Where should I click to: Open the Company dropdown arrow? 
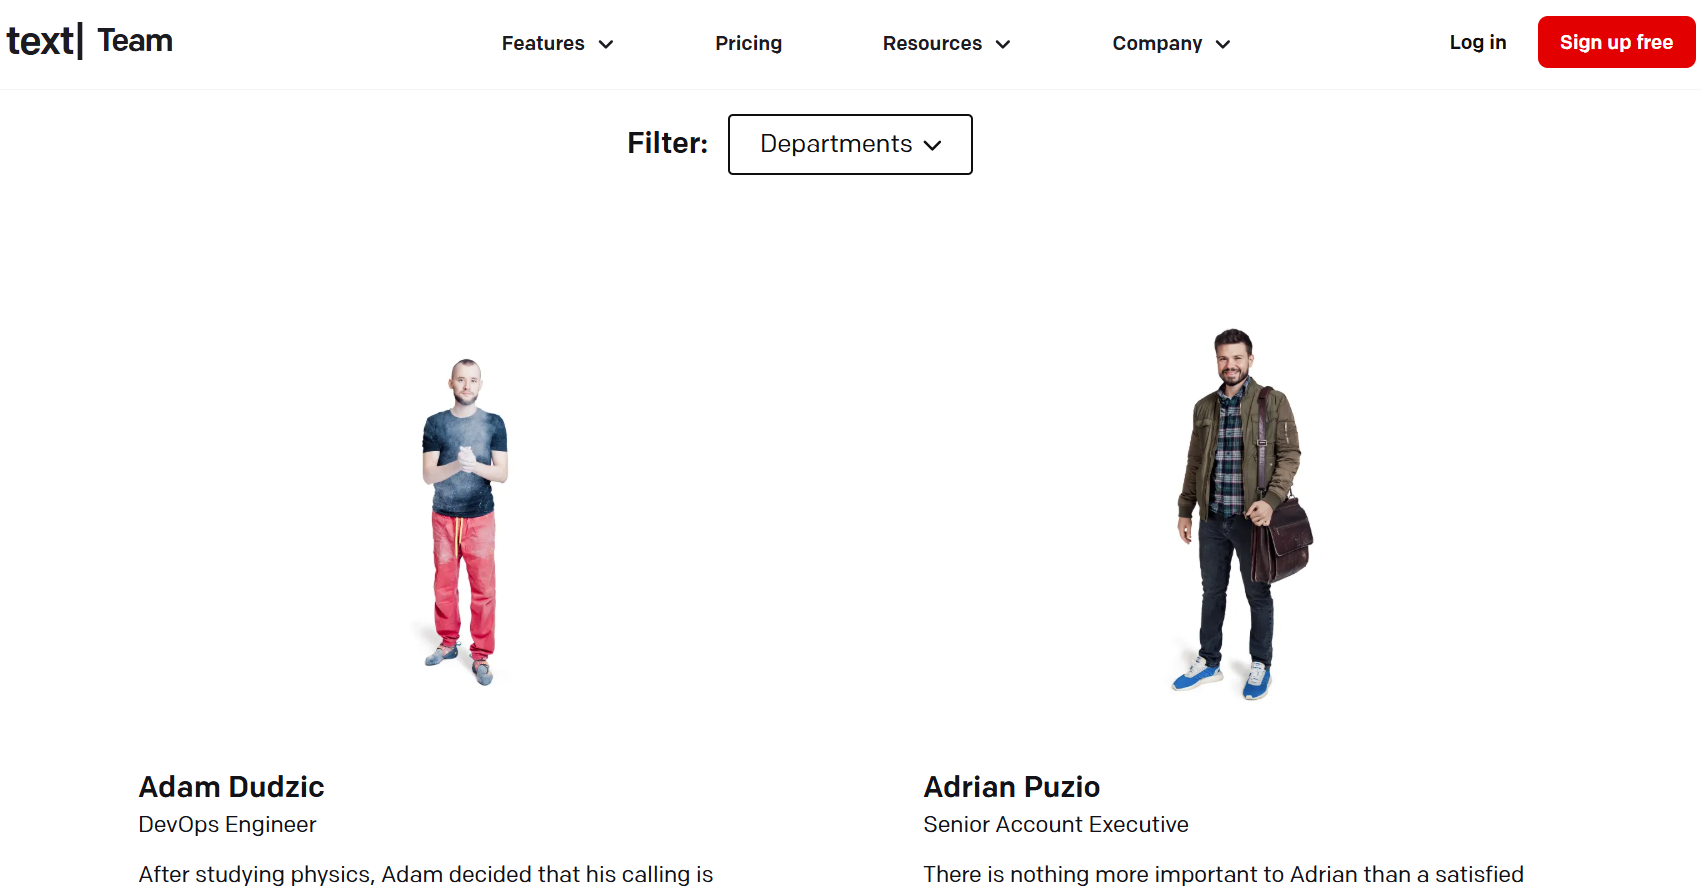click(x=1222, y=44)
